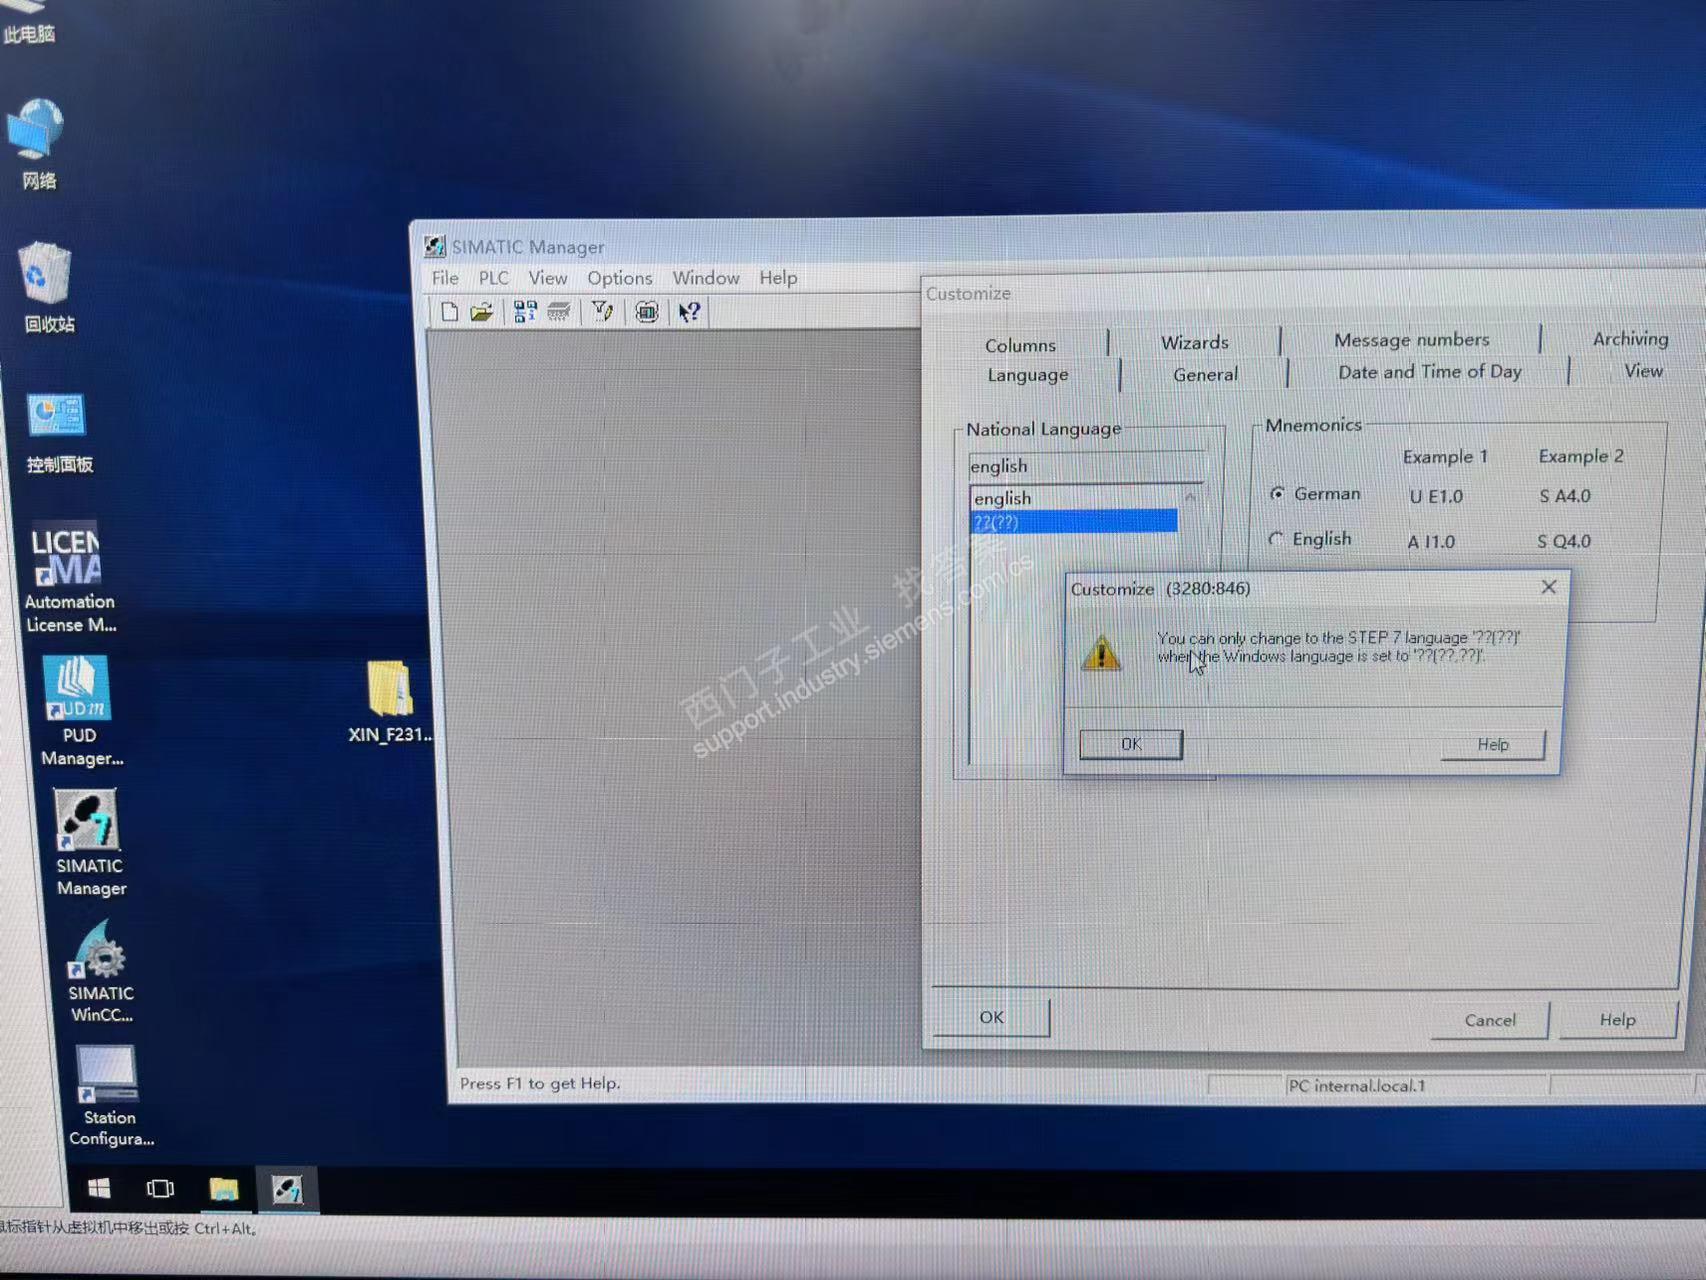Switch to the Message numbers tab
The height and width of the screenshot is (1280, 1706).
pyautogui.click(x=1412, y=340)
